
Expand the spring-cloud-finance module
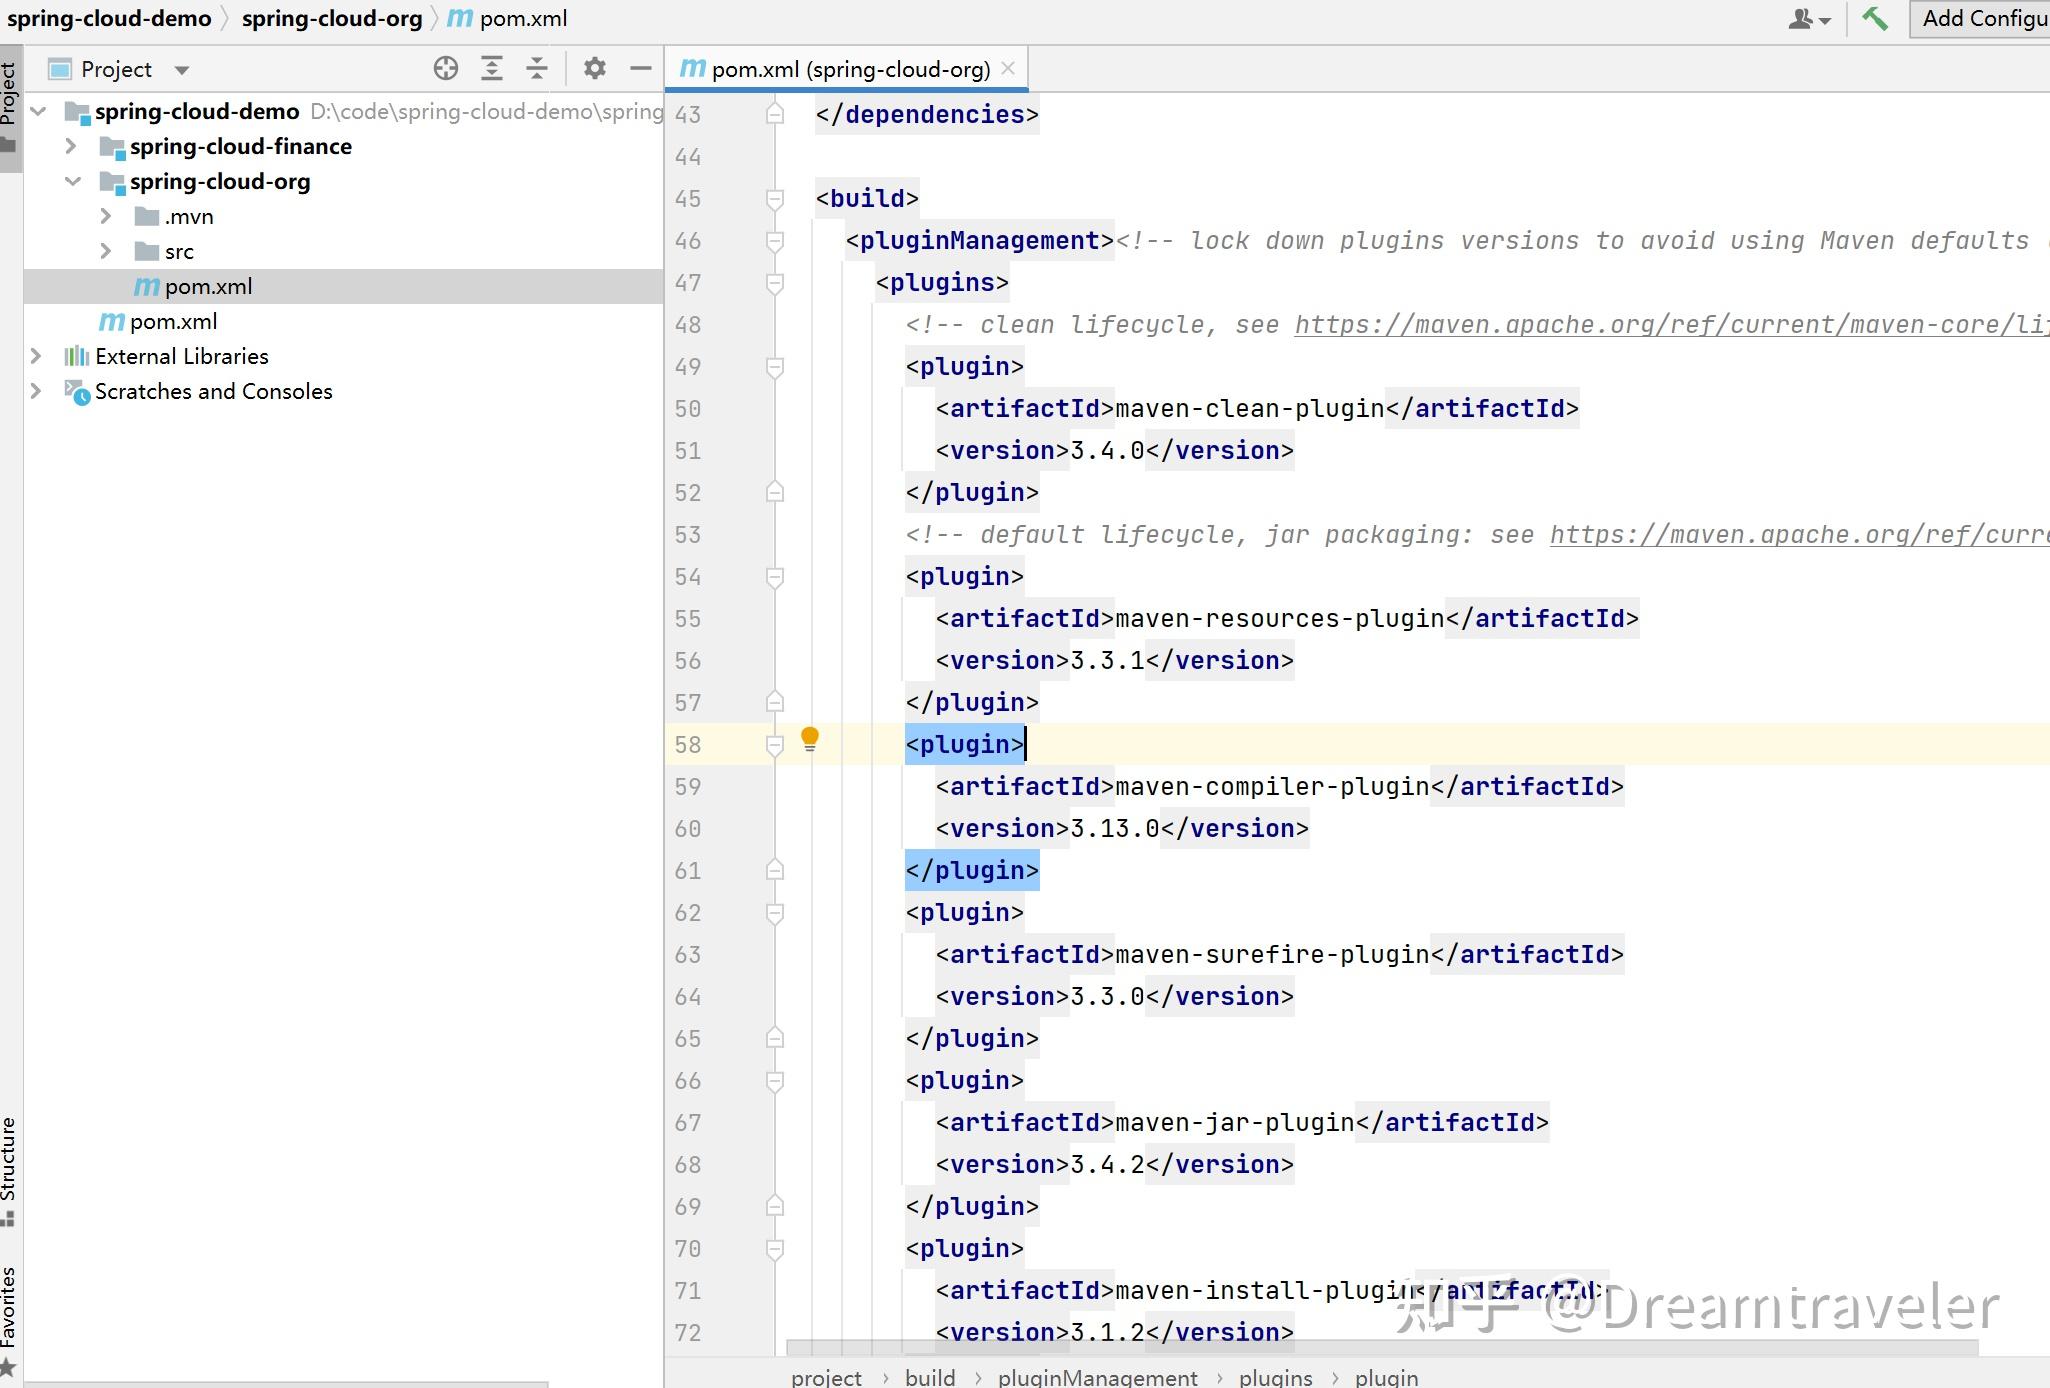coord(71,146)
